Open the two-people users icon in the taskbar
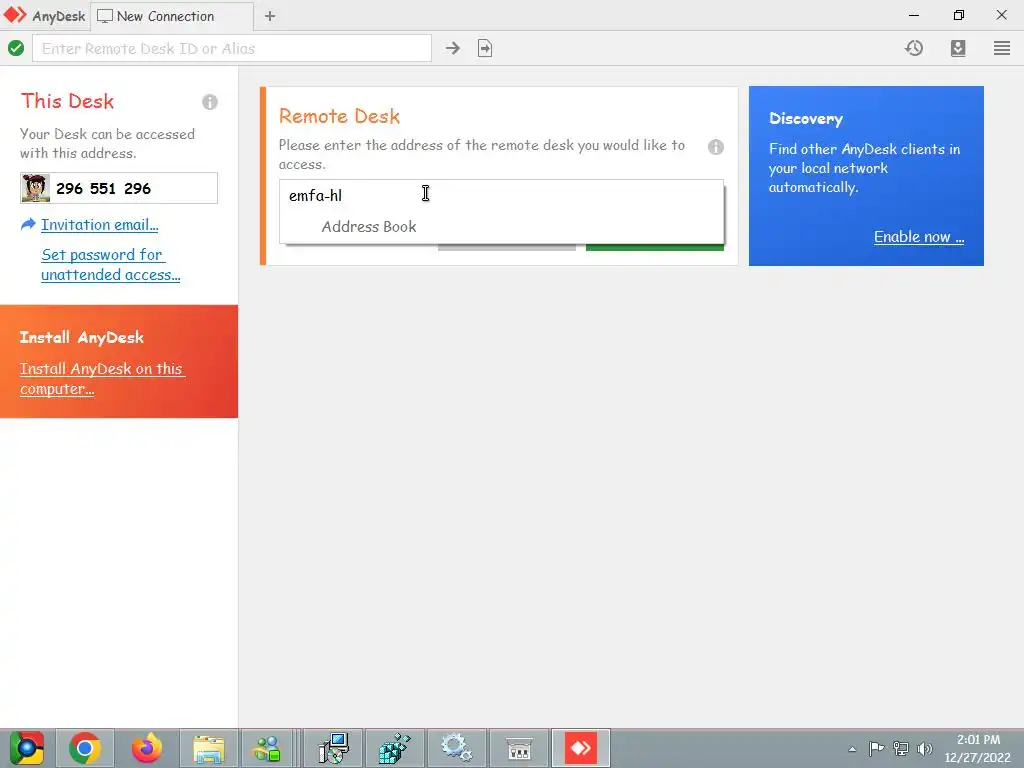1024x768 pixels. [x=267, y=748]
